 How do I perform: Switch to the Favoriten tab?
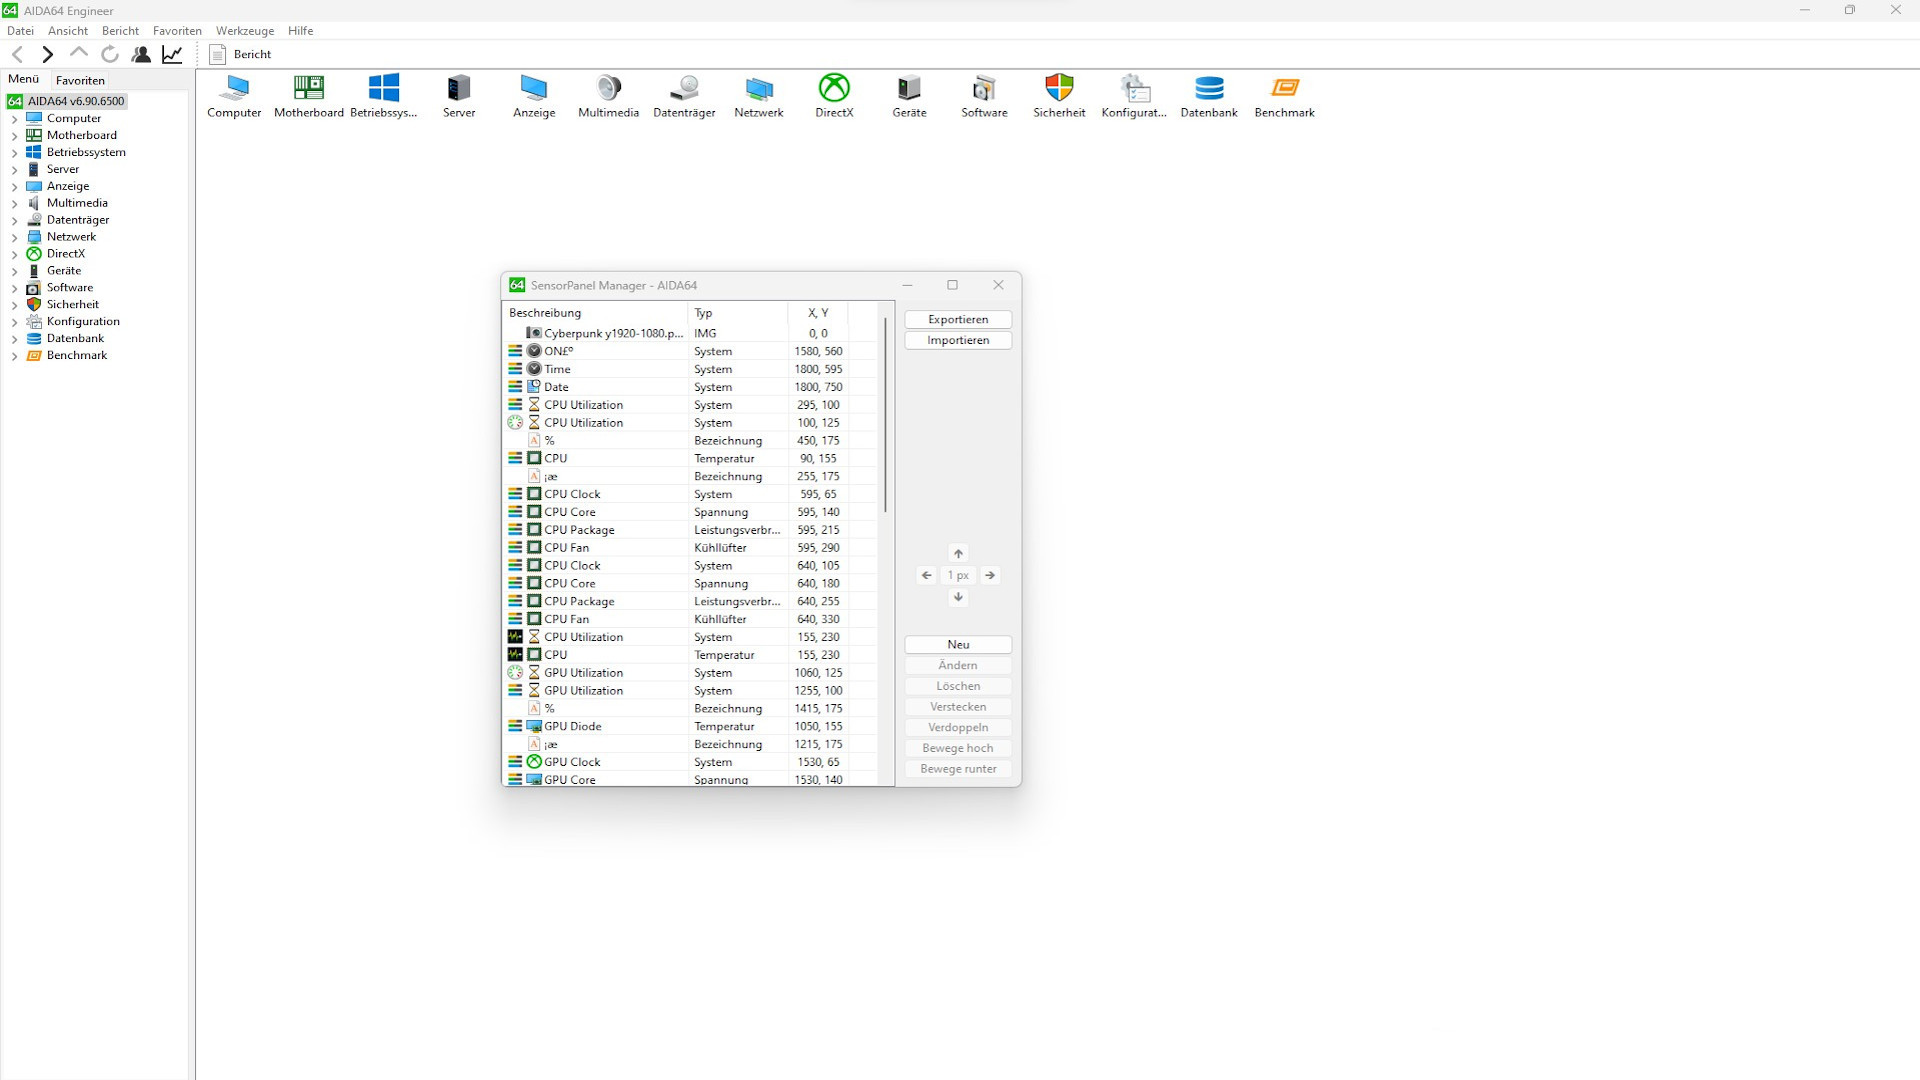click(80, 80)
